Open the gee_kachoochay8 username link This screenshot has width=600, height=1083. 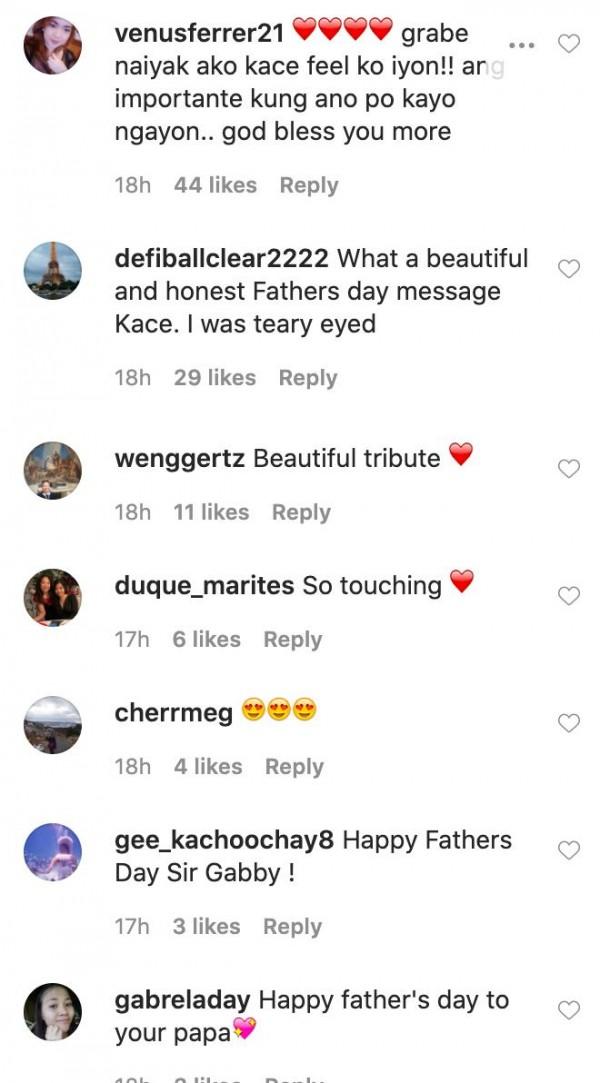pyautogui.click(x=224, y=840)
